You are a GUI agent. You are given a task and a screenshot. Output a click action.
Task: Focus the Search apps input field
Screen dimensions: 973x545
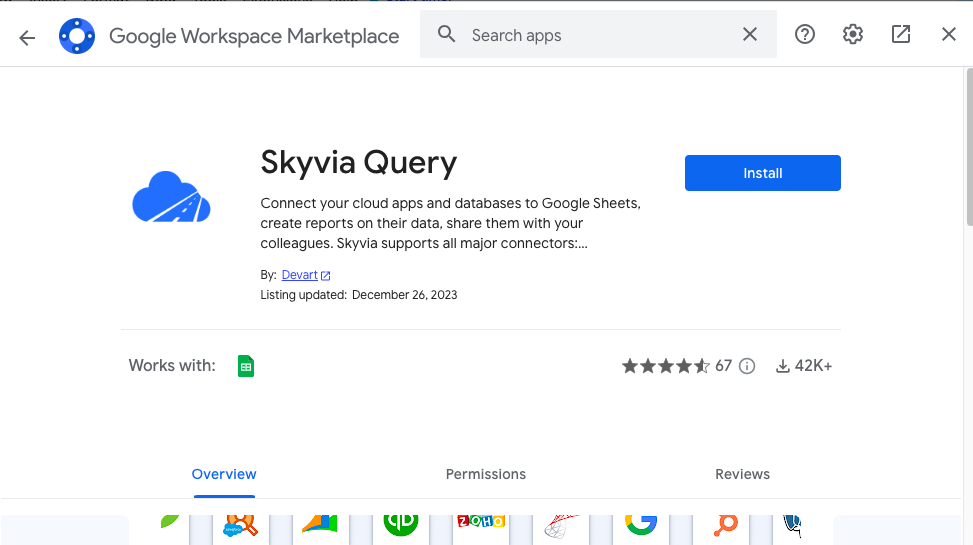(598, 35)
